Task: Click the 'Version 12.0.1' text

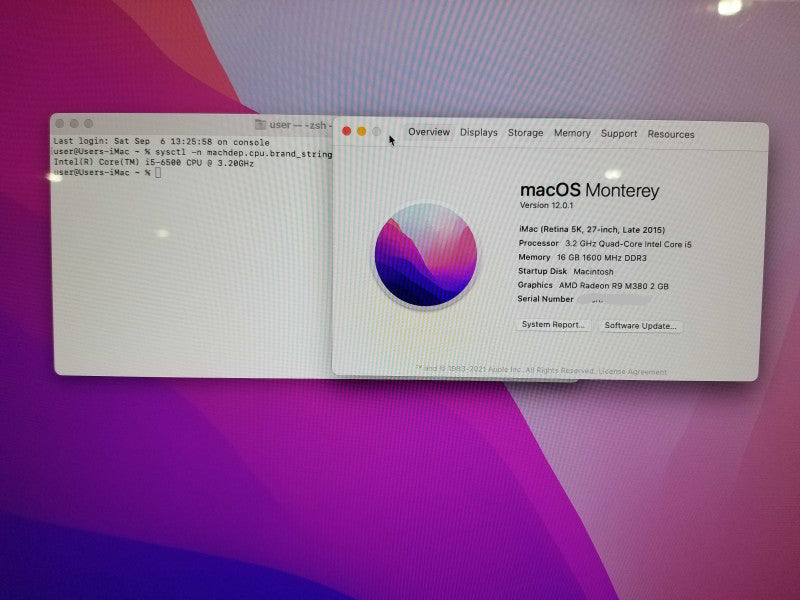Action: (546, 205)
